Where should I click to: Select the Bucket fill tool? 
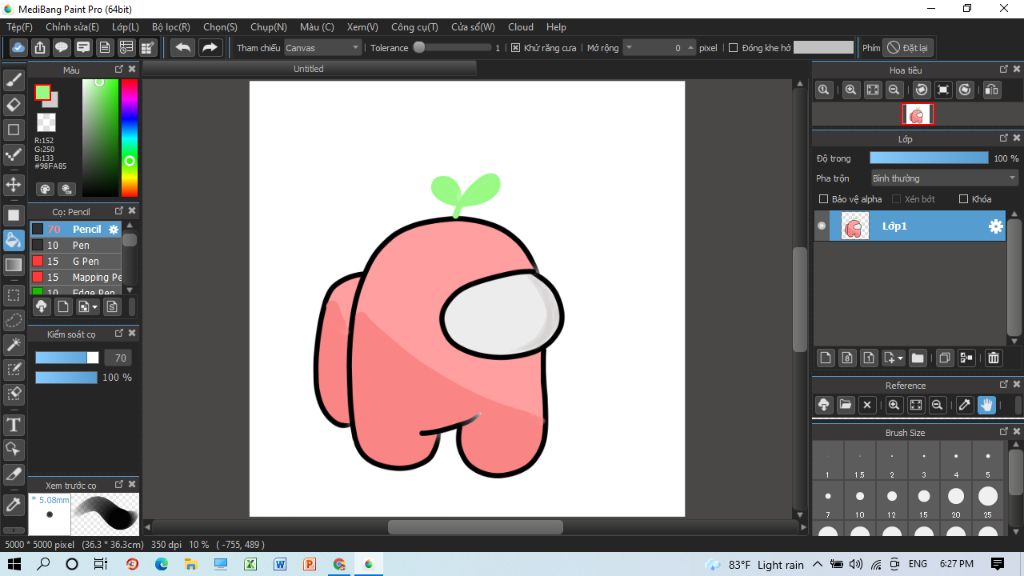[x=14, y=240]
